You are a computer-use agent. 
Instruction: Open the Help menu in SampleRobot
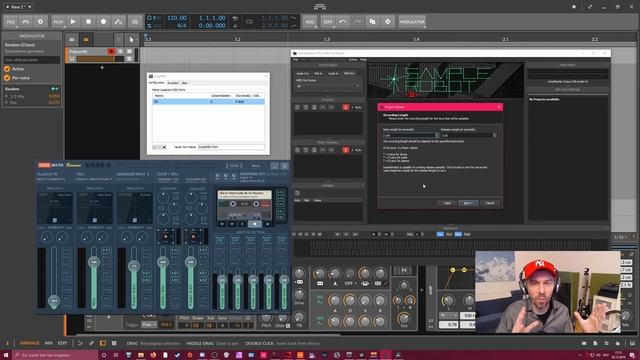point(363,60)
